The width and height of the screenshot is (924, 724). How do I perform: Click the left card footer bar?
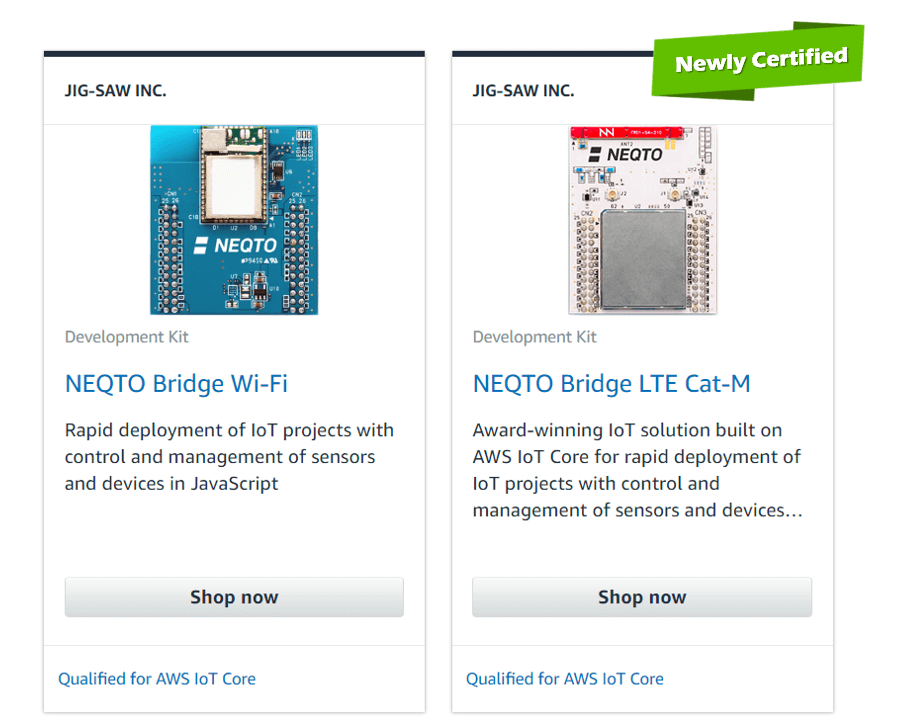[x=234, y=678]
